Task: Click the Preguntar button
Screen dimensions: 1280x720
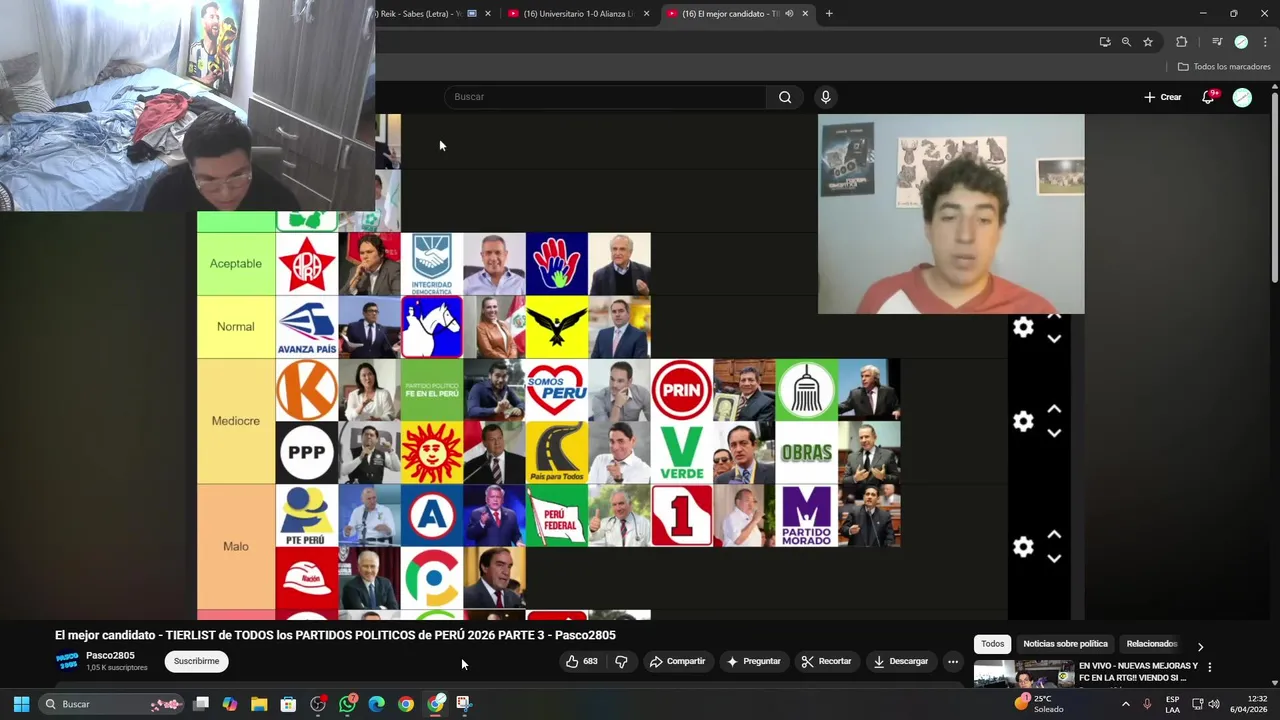Action: click(x=753, y=661)
